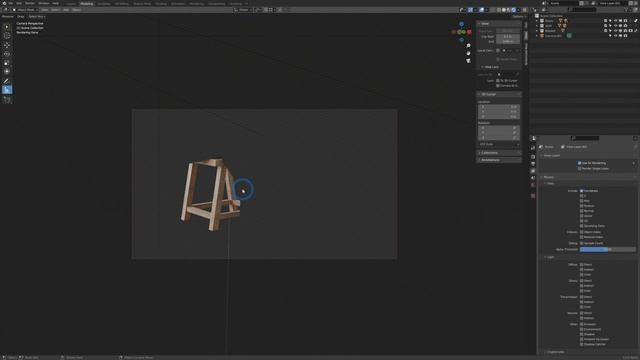Click the Options button in viewport header

519,17
